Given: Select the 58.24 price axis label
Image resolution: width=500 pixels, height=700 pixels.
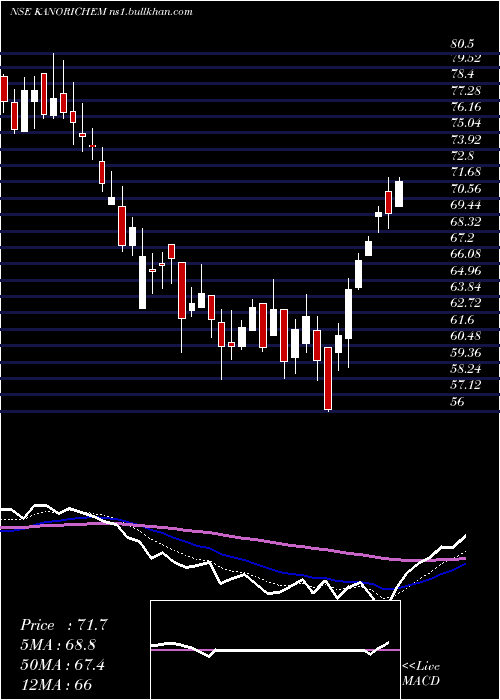Looking at the screenshot, I should [466, 369].
